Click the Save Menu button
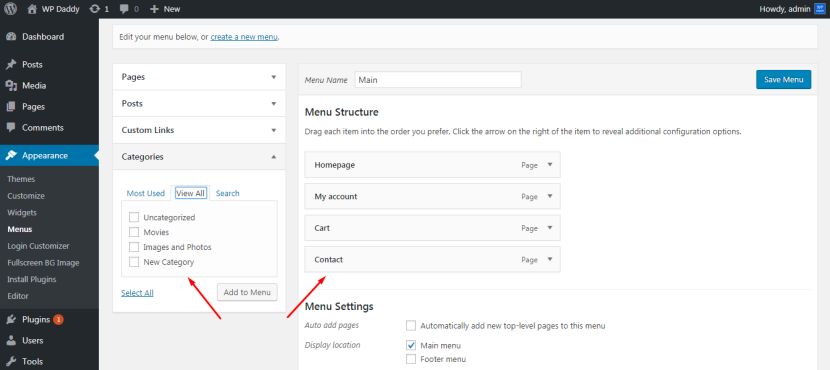Viewport: 830px width, 370px height. tap(783, 79)
